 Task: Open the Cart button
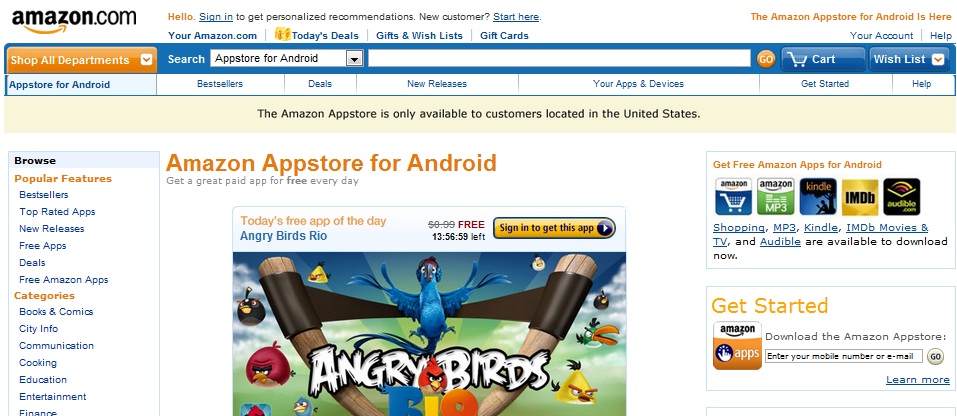pyautogui.click(x=823, y=59)
